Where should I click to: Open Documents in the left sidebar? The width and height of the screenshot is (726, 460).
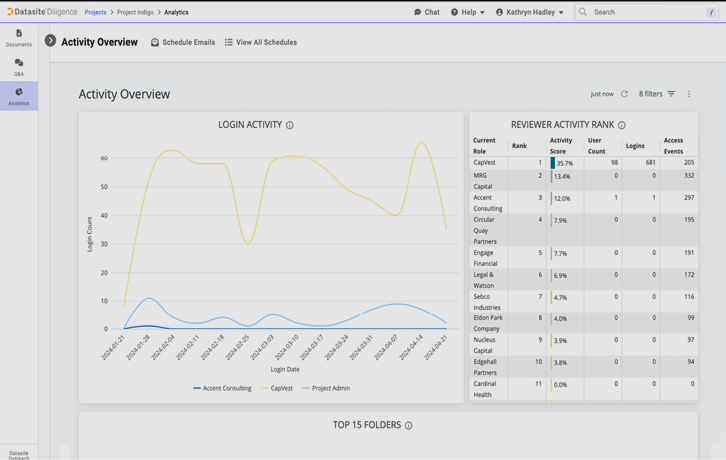click(x=18, y=37)
